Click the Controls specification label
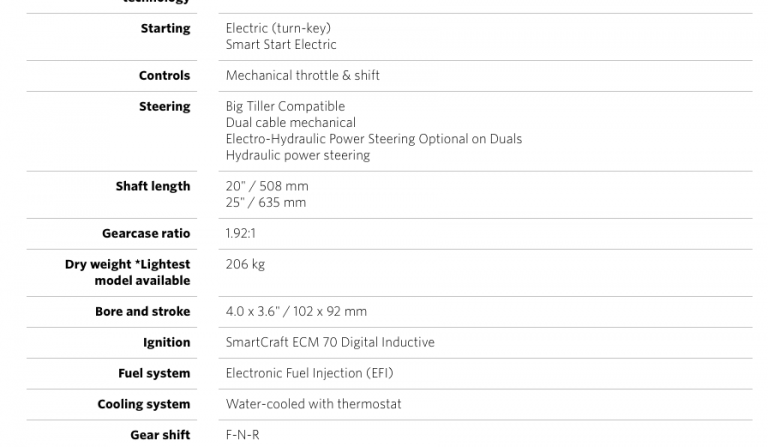768x447 pixels. tap(165, 75)
